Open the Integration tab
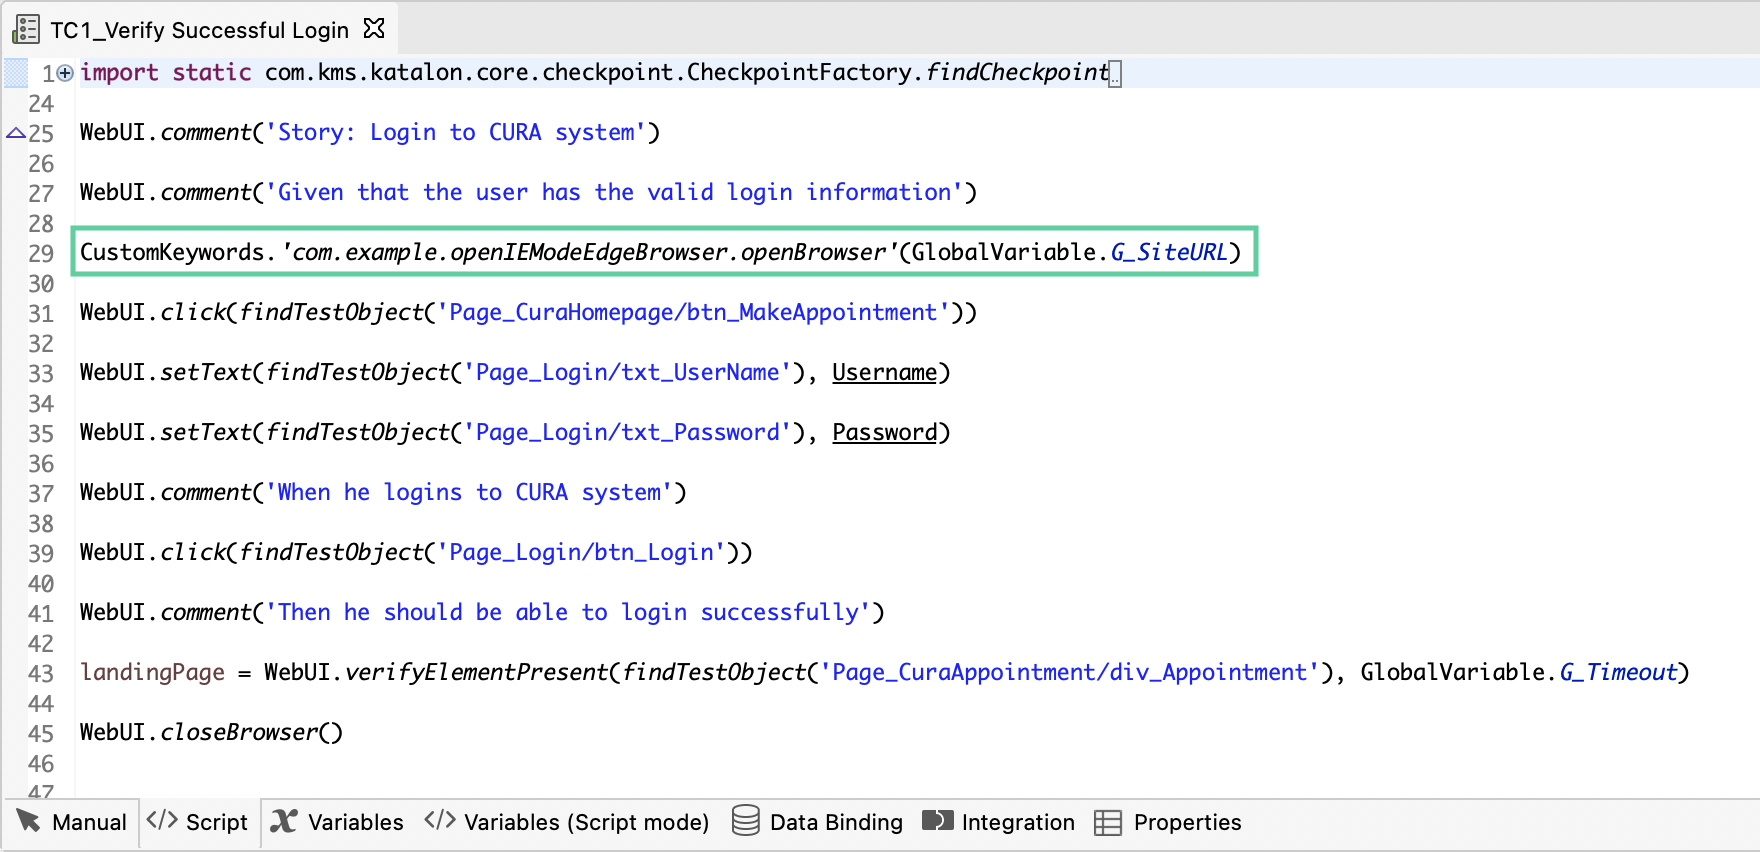This screenshot has height=852, width=1760. point(998,822)
